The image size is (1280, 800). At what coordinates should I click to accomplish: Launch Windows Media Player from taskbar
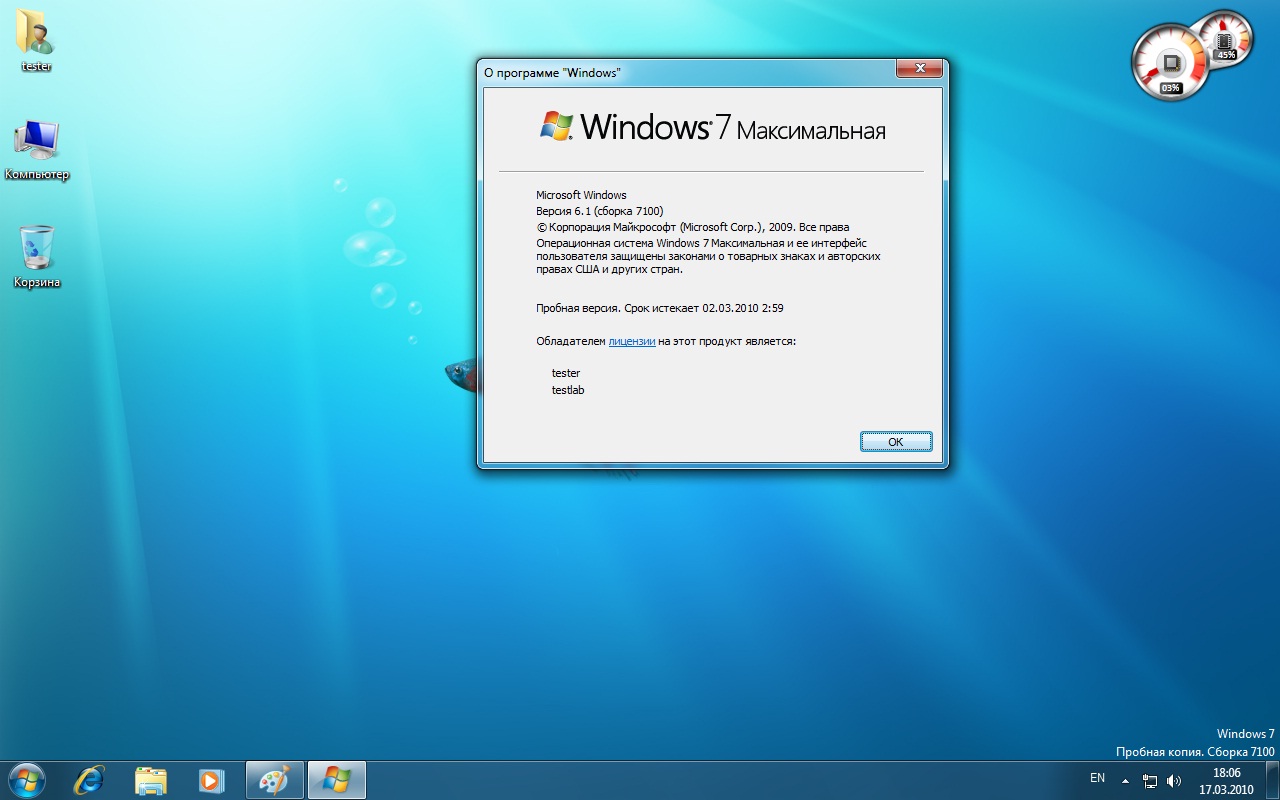click(x=210, y=780)
